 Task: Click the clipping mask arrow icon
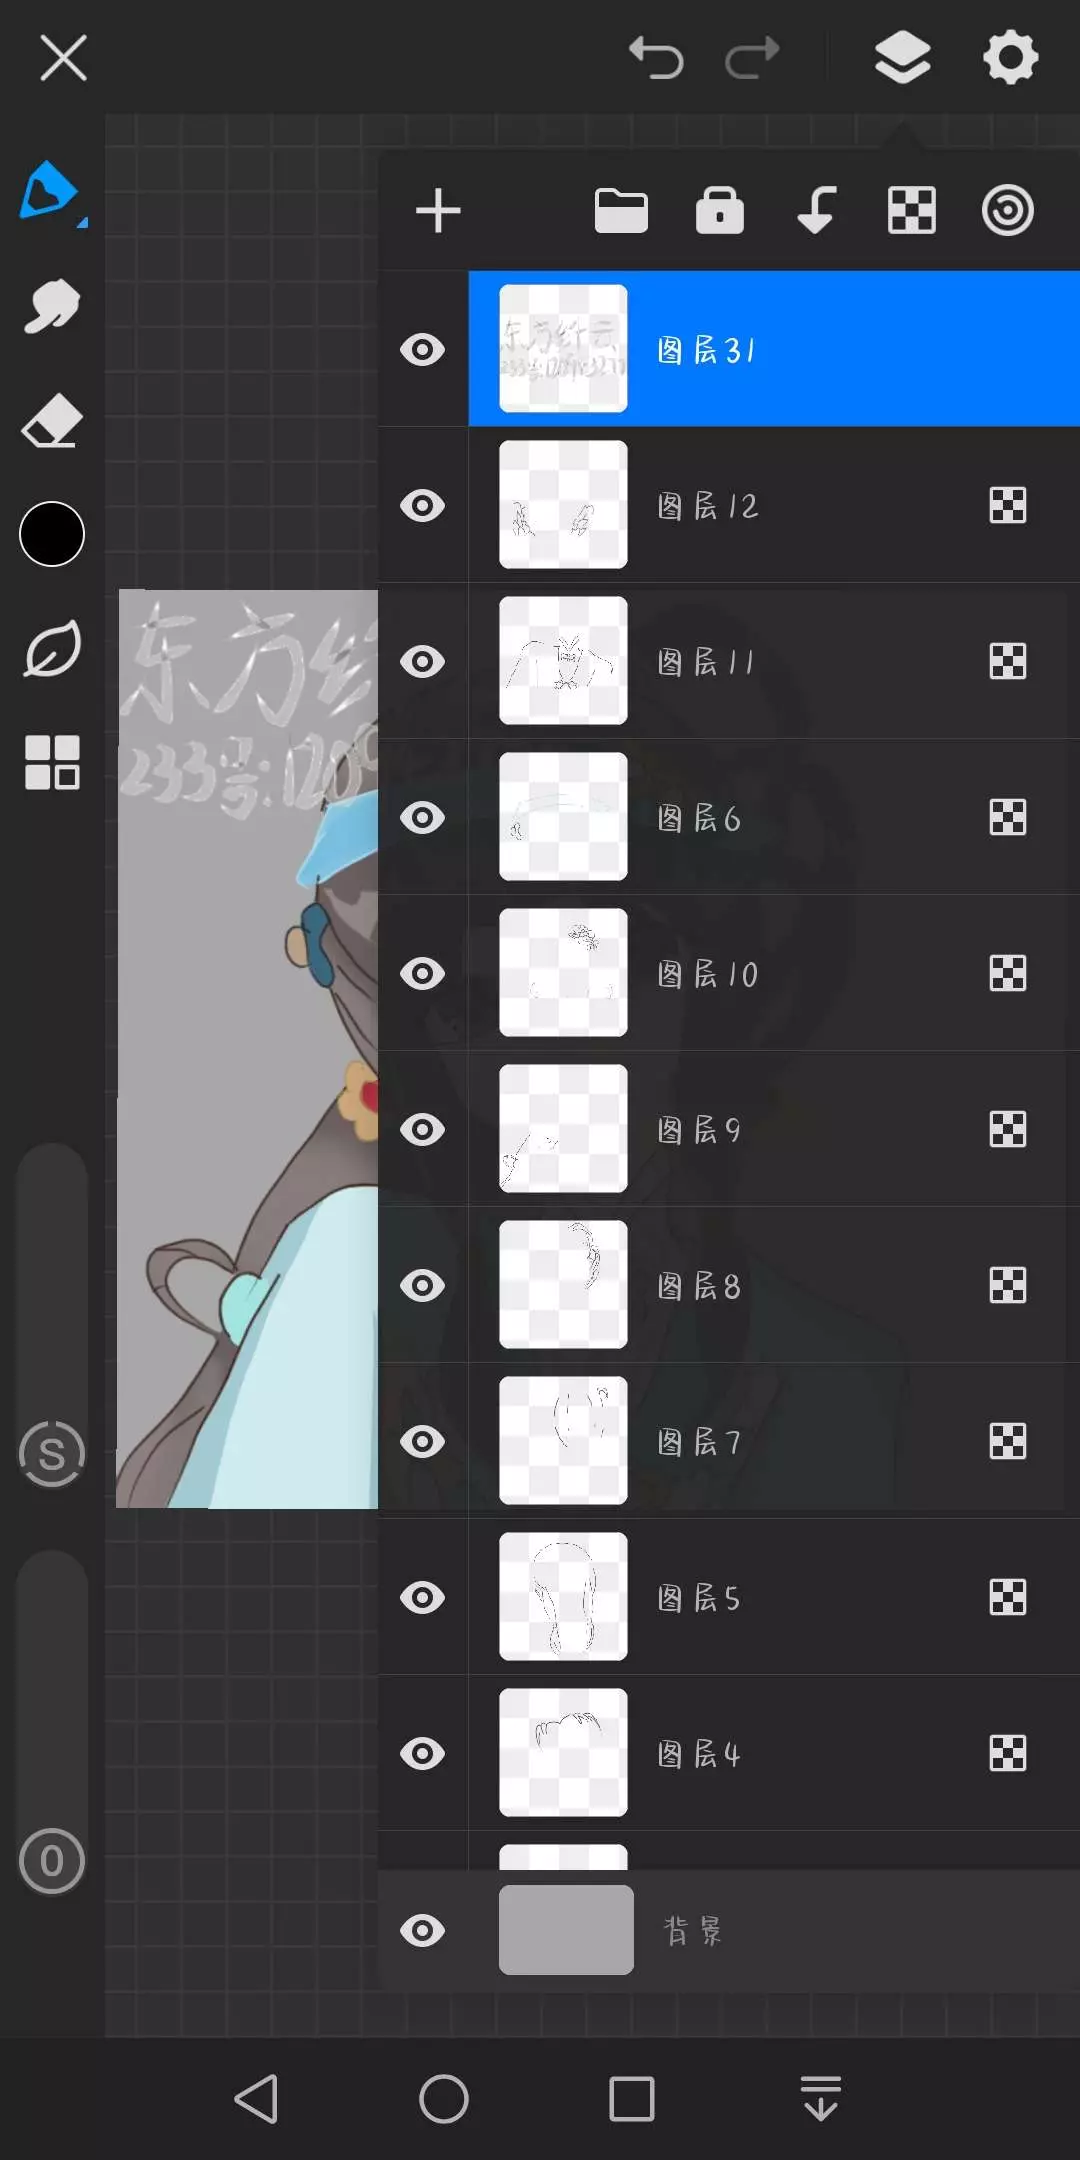(x=816, y=210)
